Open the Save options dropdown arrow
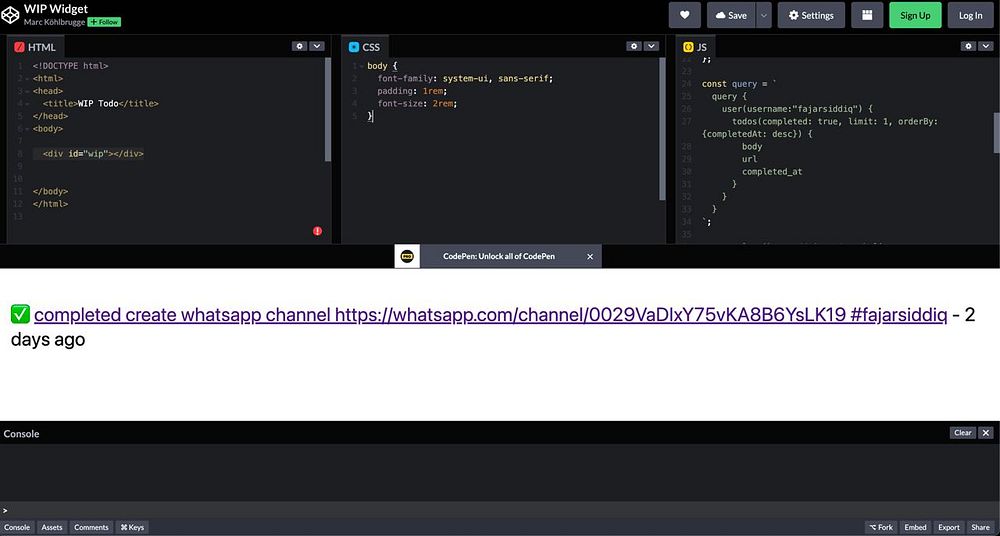This screenshot has height=536, width=1000. tap(764, 15)
